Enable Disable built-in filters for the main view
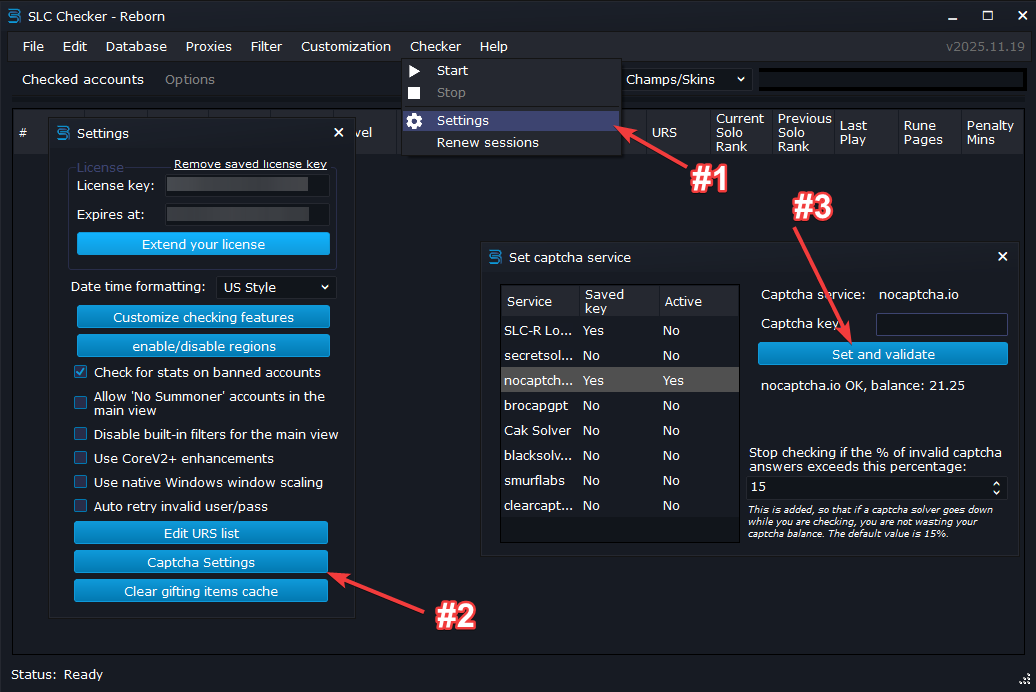Screen dimensions: 1036x692 click(x=81, y=434)
